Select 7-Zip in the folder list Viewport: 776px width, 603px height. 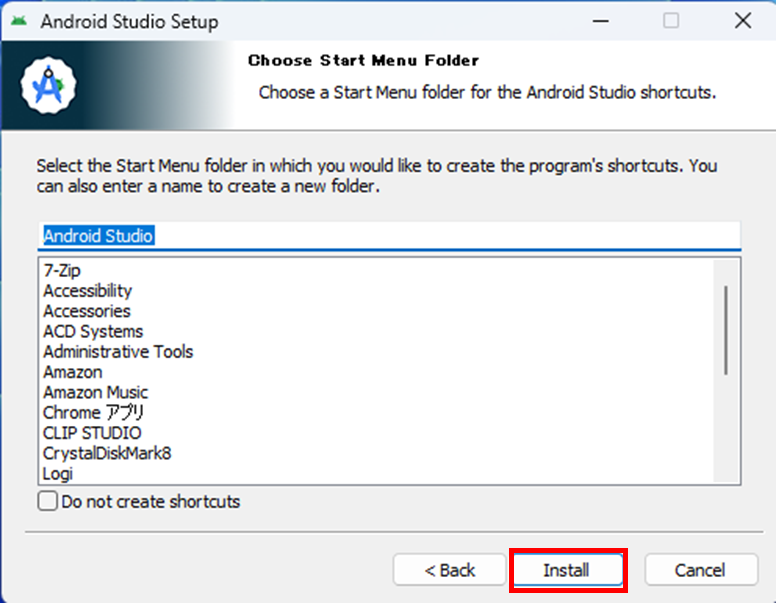point(63,270)
